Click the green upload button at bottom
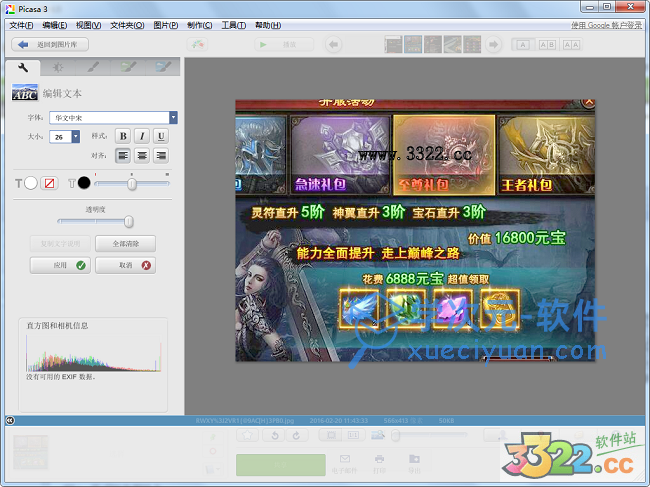Image resolution: width=650 pixels, height=487 pixels. pyautogui.click(x=281, y=465)
